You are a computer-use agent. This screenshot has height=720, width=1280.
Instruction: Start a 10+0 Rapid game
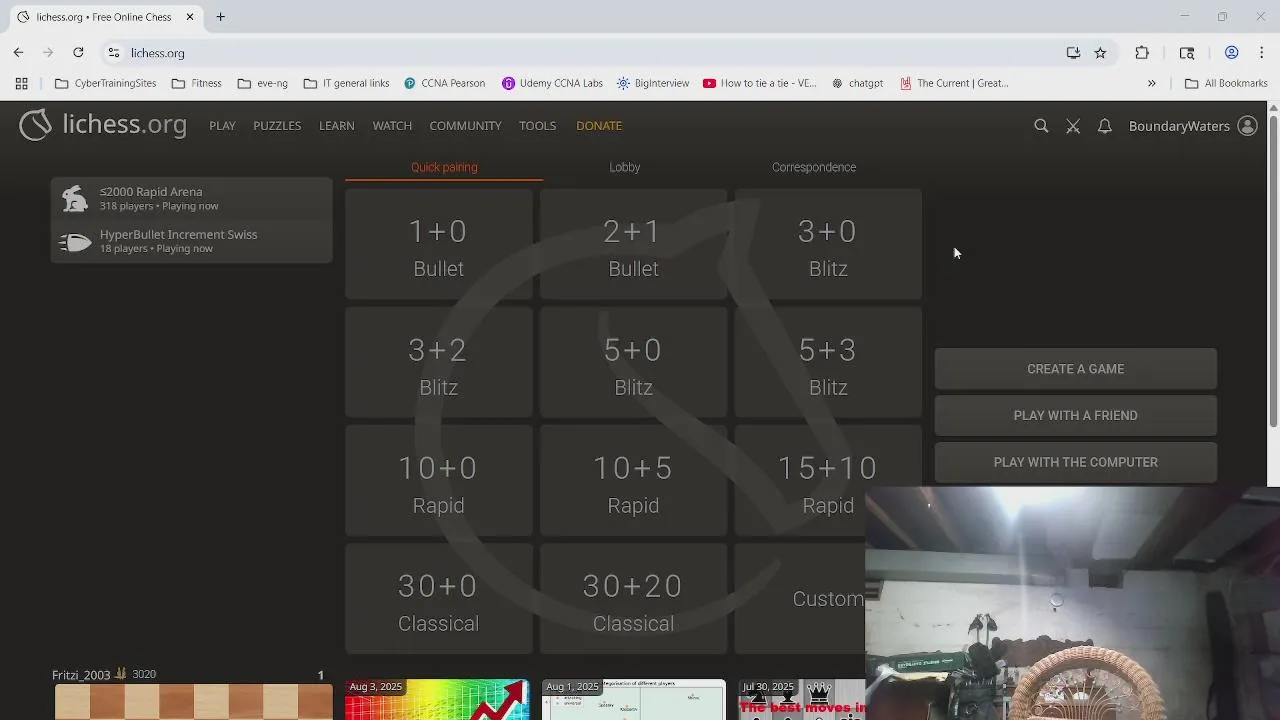coord(438,481)
